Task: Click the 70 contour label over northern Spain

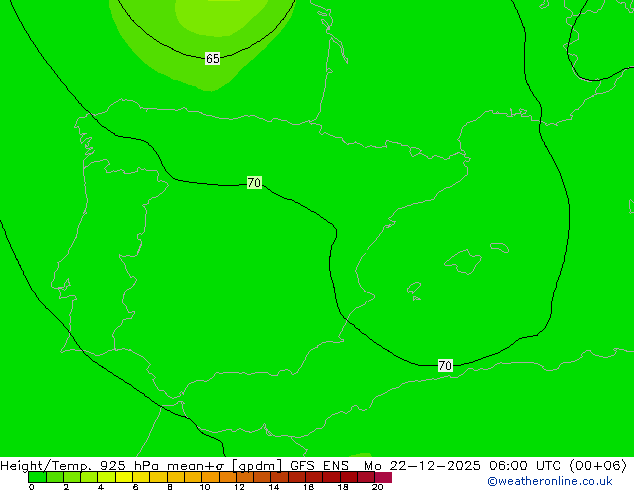Action: [x=254, y=183]
